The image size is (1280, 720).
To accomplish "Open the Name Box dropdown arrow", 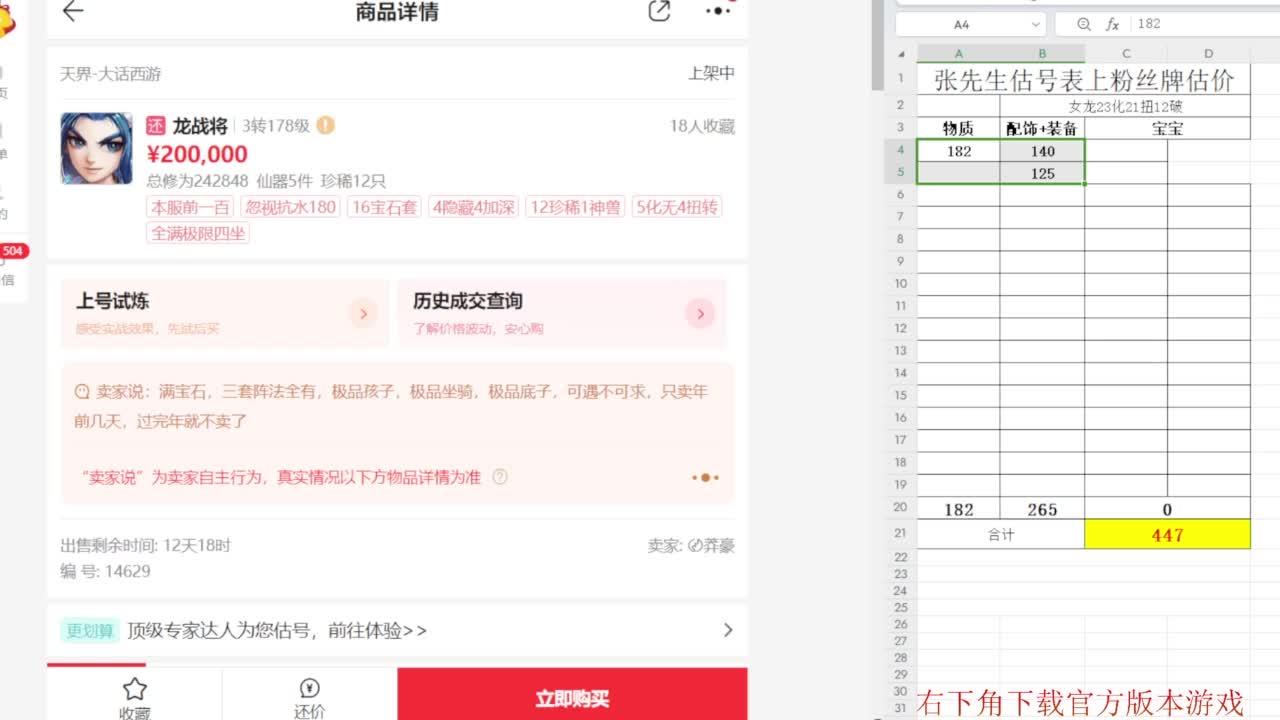I will (1035, 24).
